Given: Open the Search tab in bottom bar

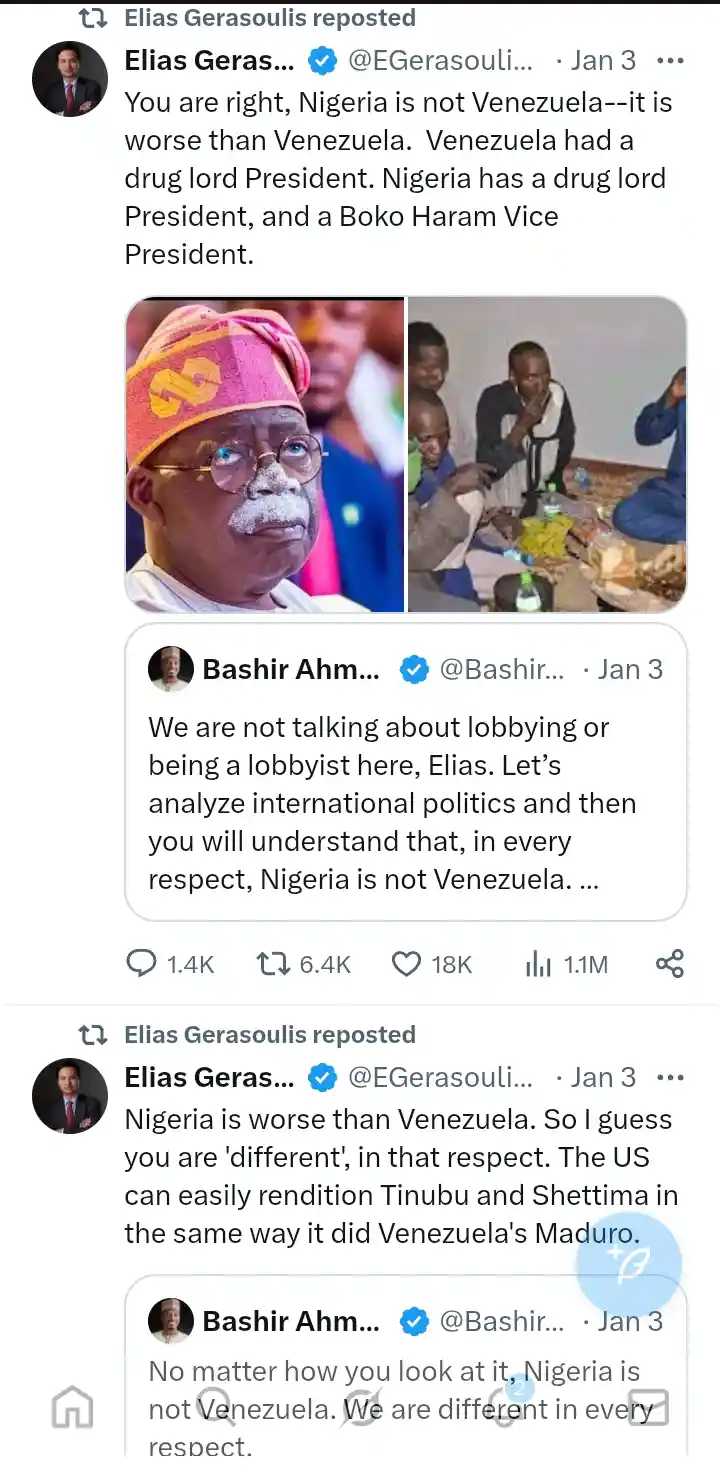Looking at the screenshot, I should coord(215,1406).
